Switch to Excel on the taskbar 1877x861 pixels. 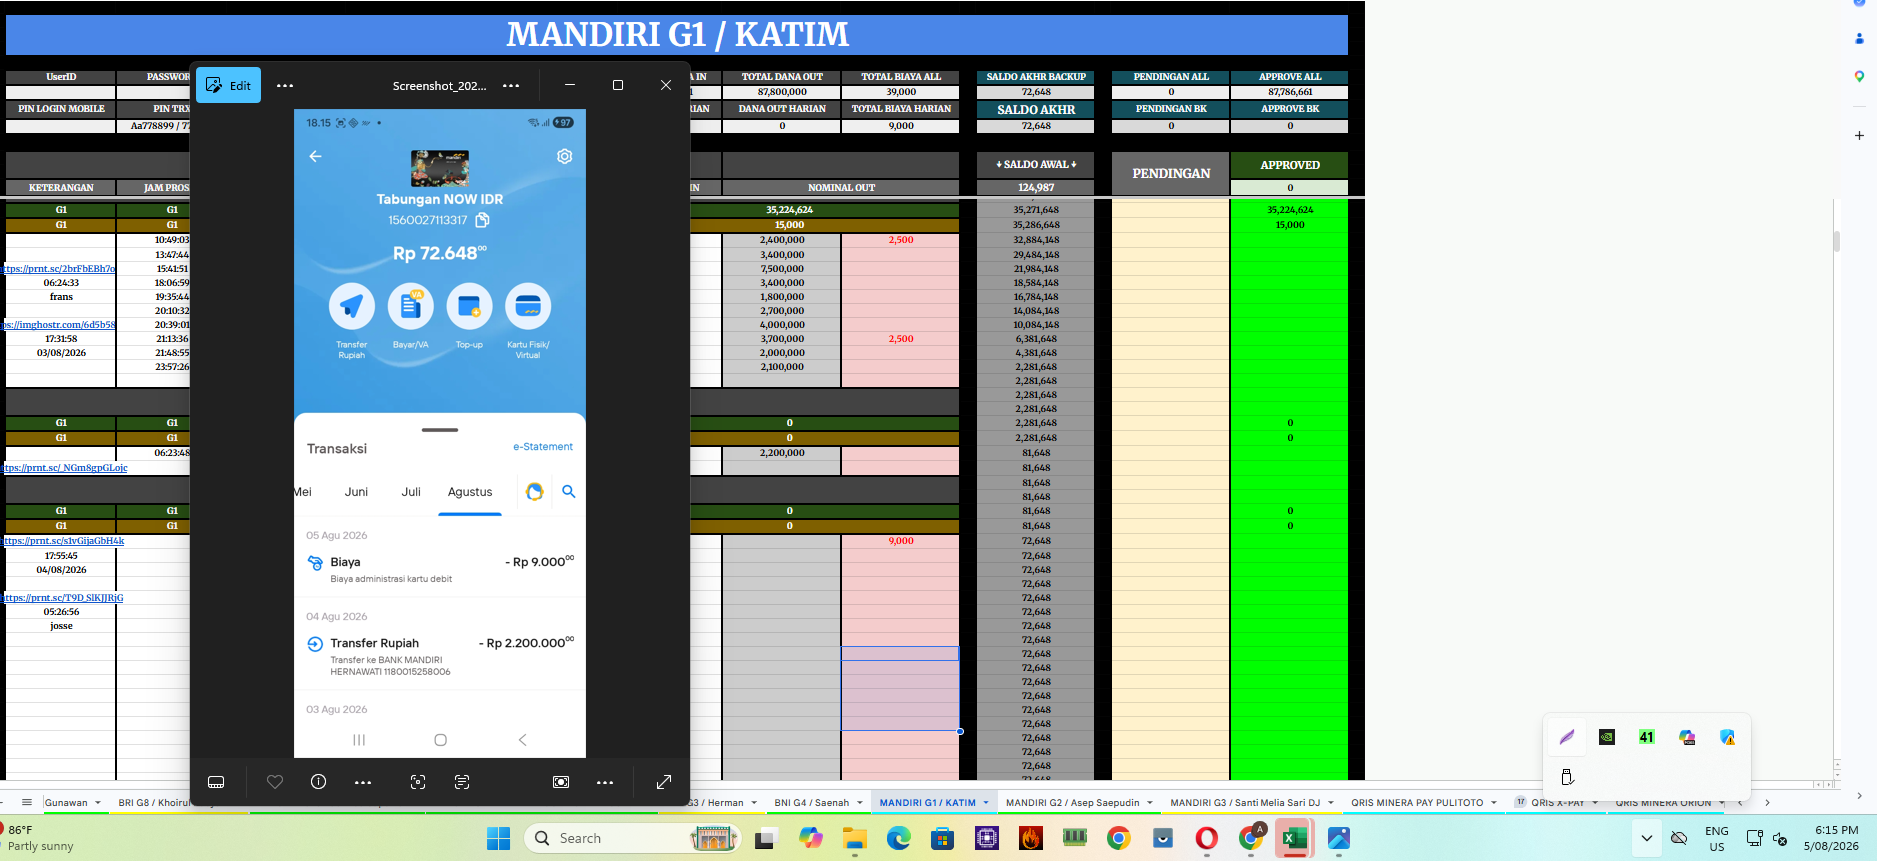(1295, 838)
